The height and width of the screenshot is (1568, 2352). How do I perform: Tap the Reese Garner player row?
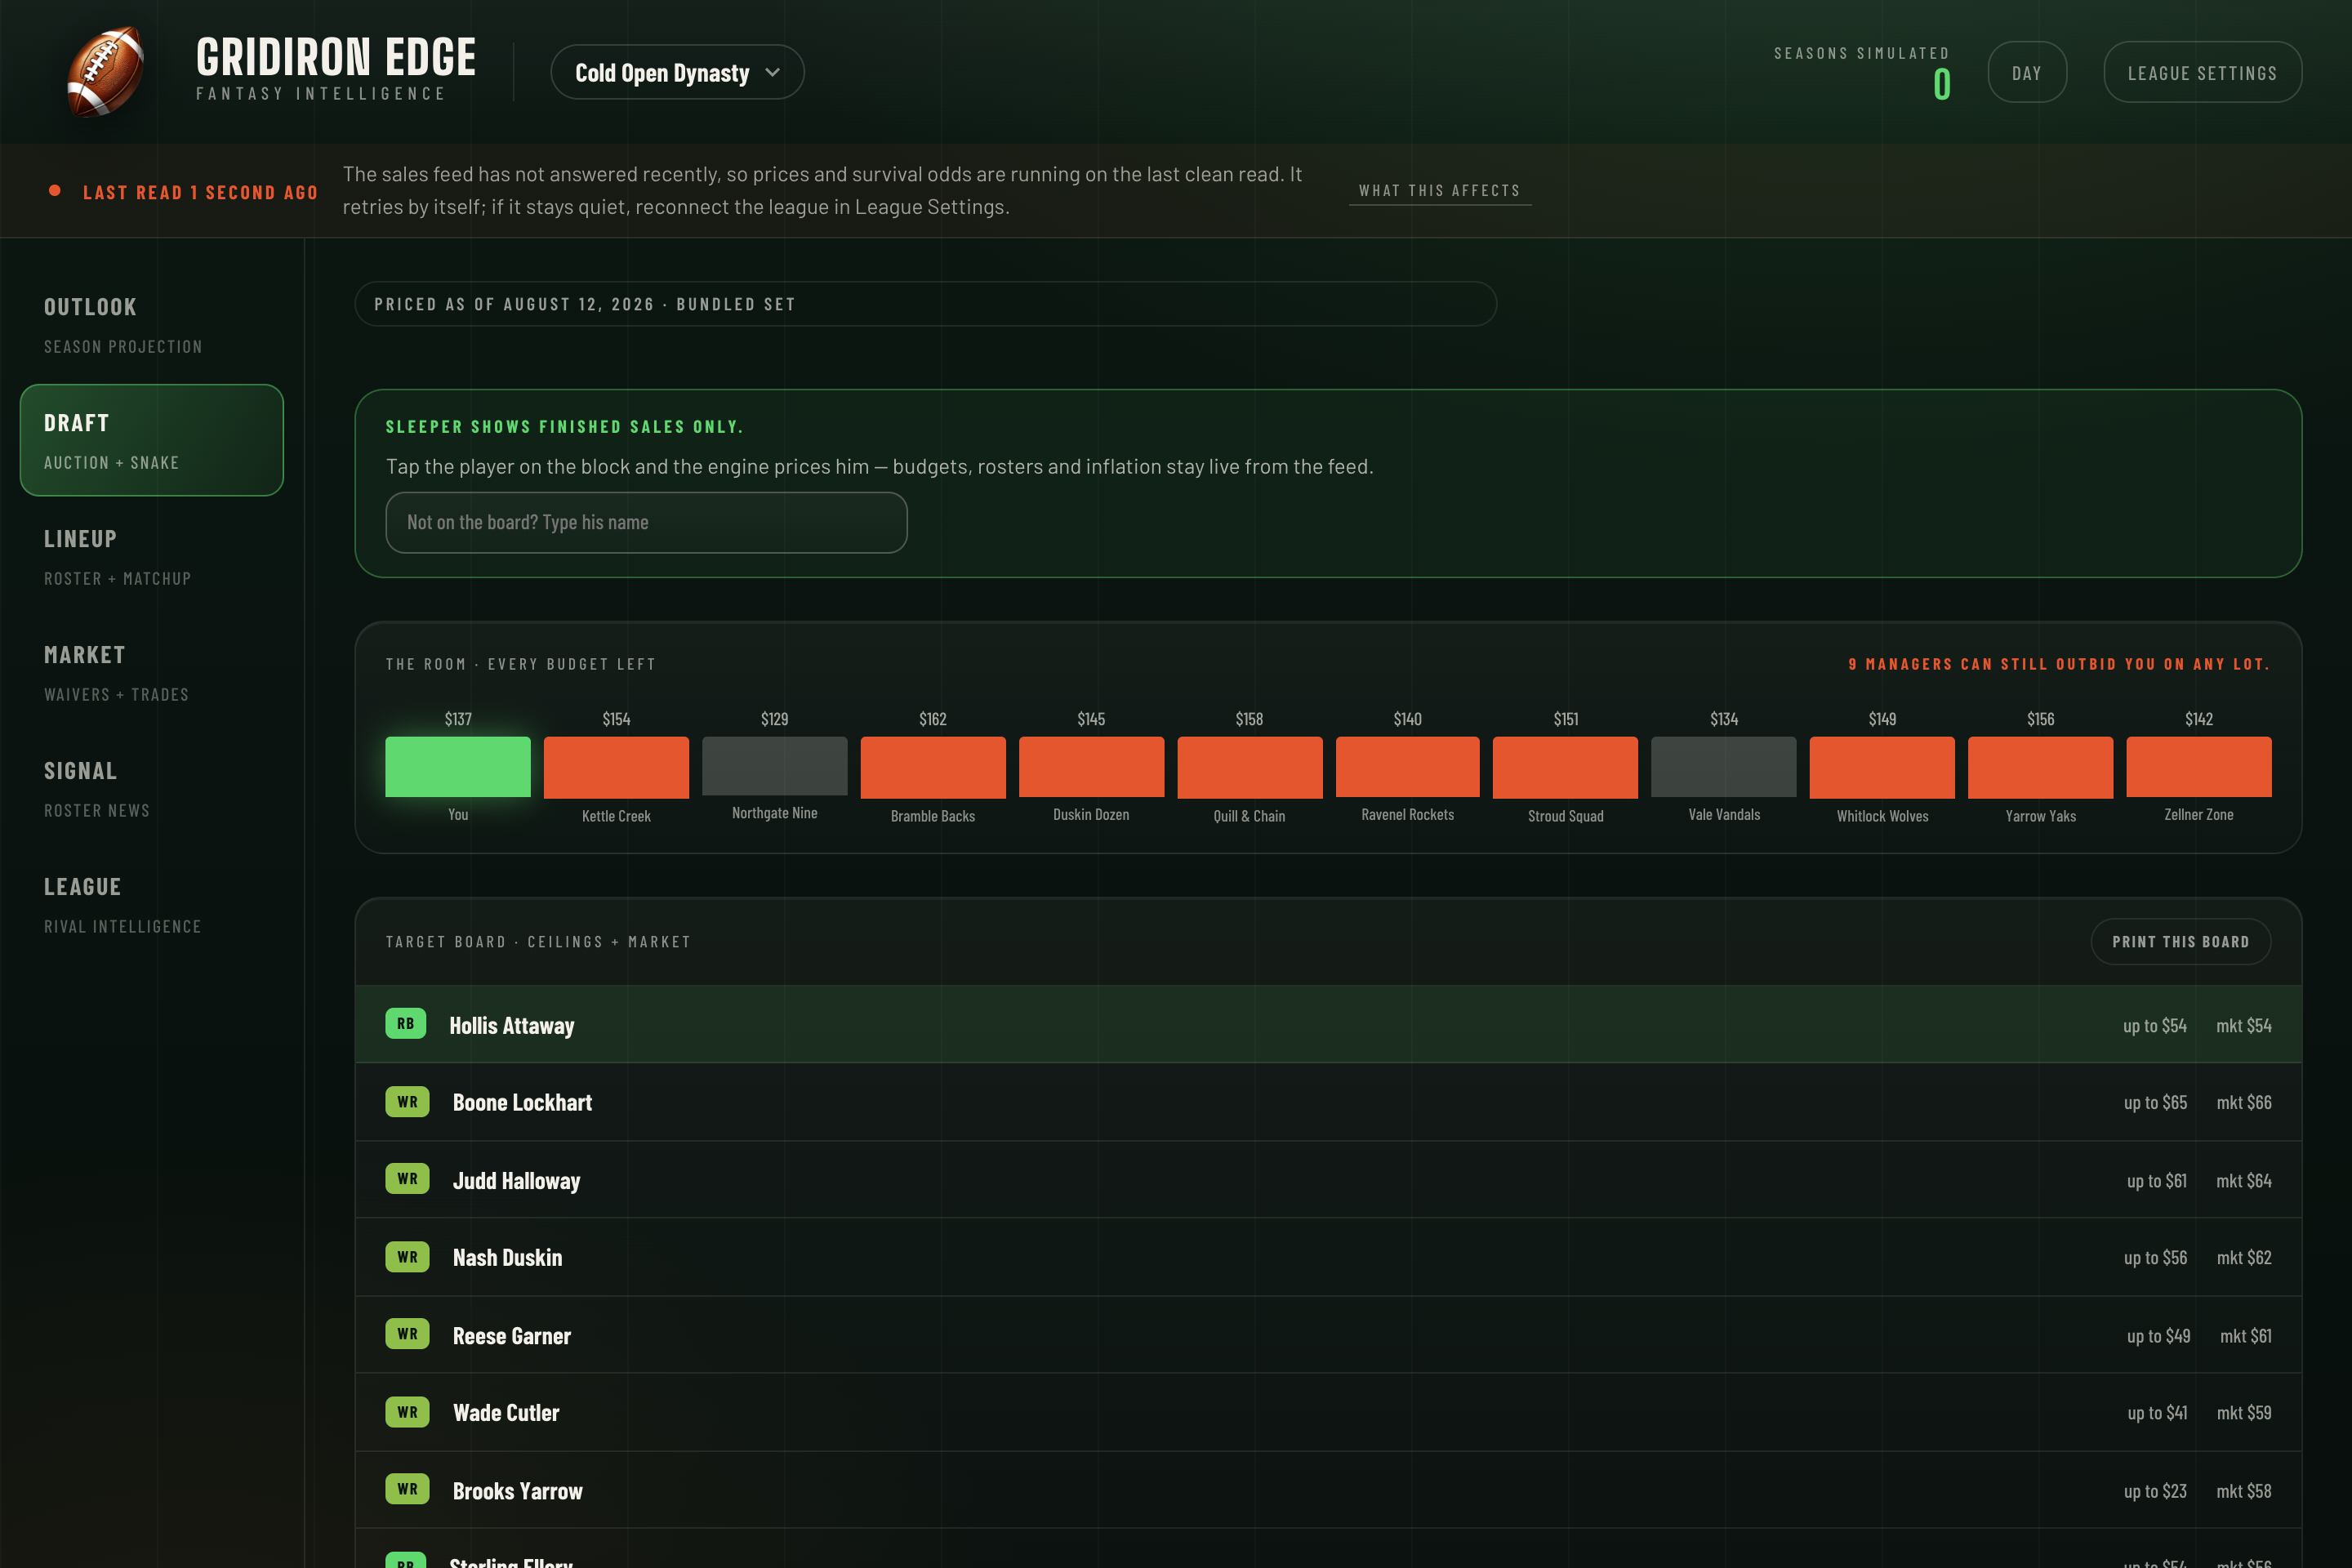tap(1328, 1335)
